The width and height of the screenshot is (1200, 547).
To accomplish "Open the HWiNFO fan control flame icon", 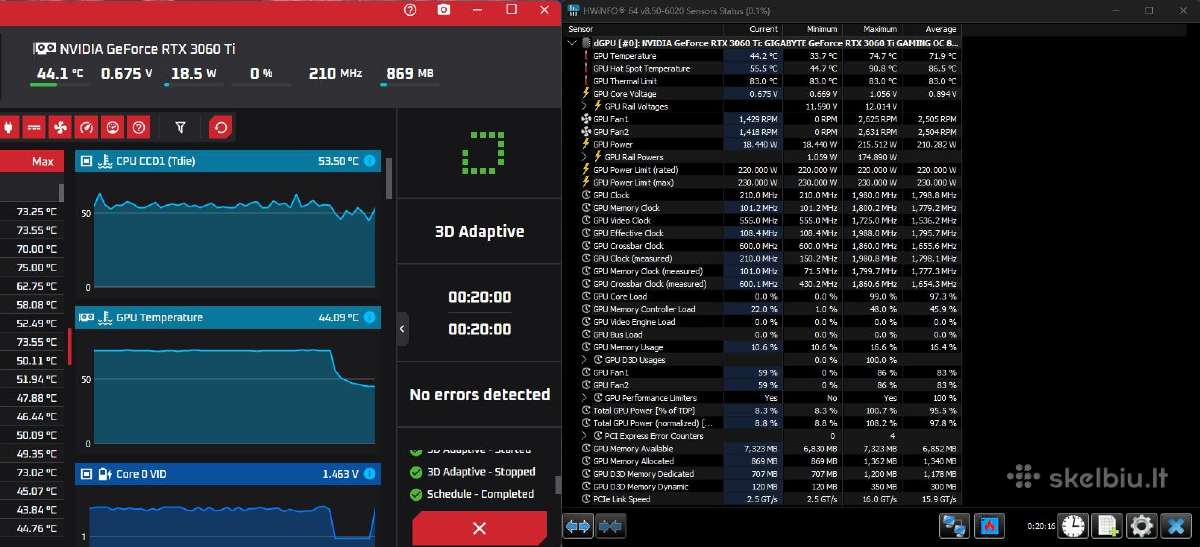I will (x=989, y=525).
